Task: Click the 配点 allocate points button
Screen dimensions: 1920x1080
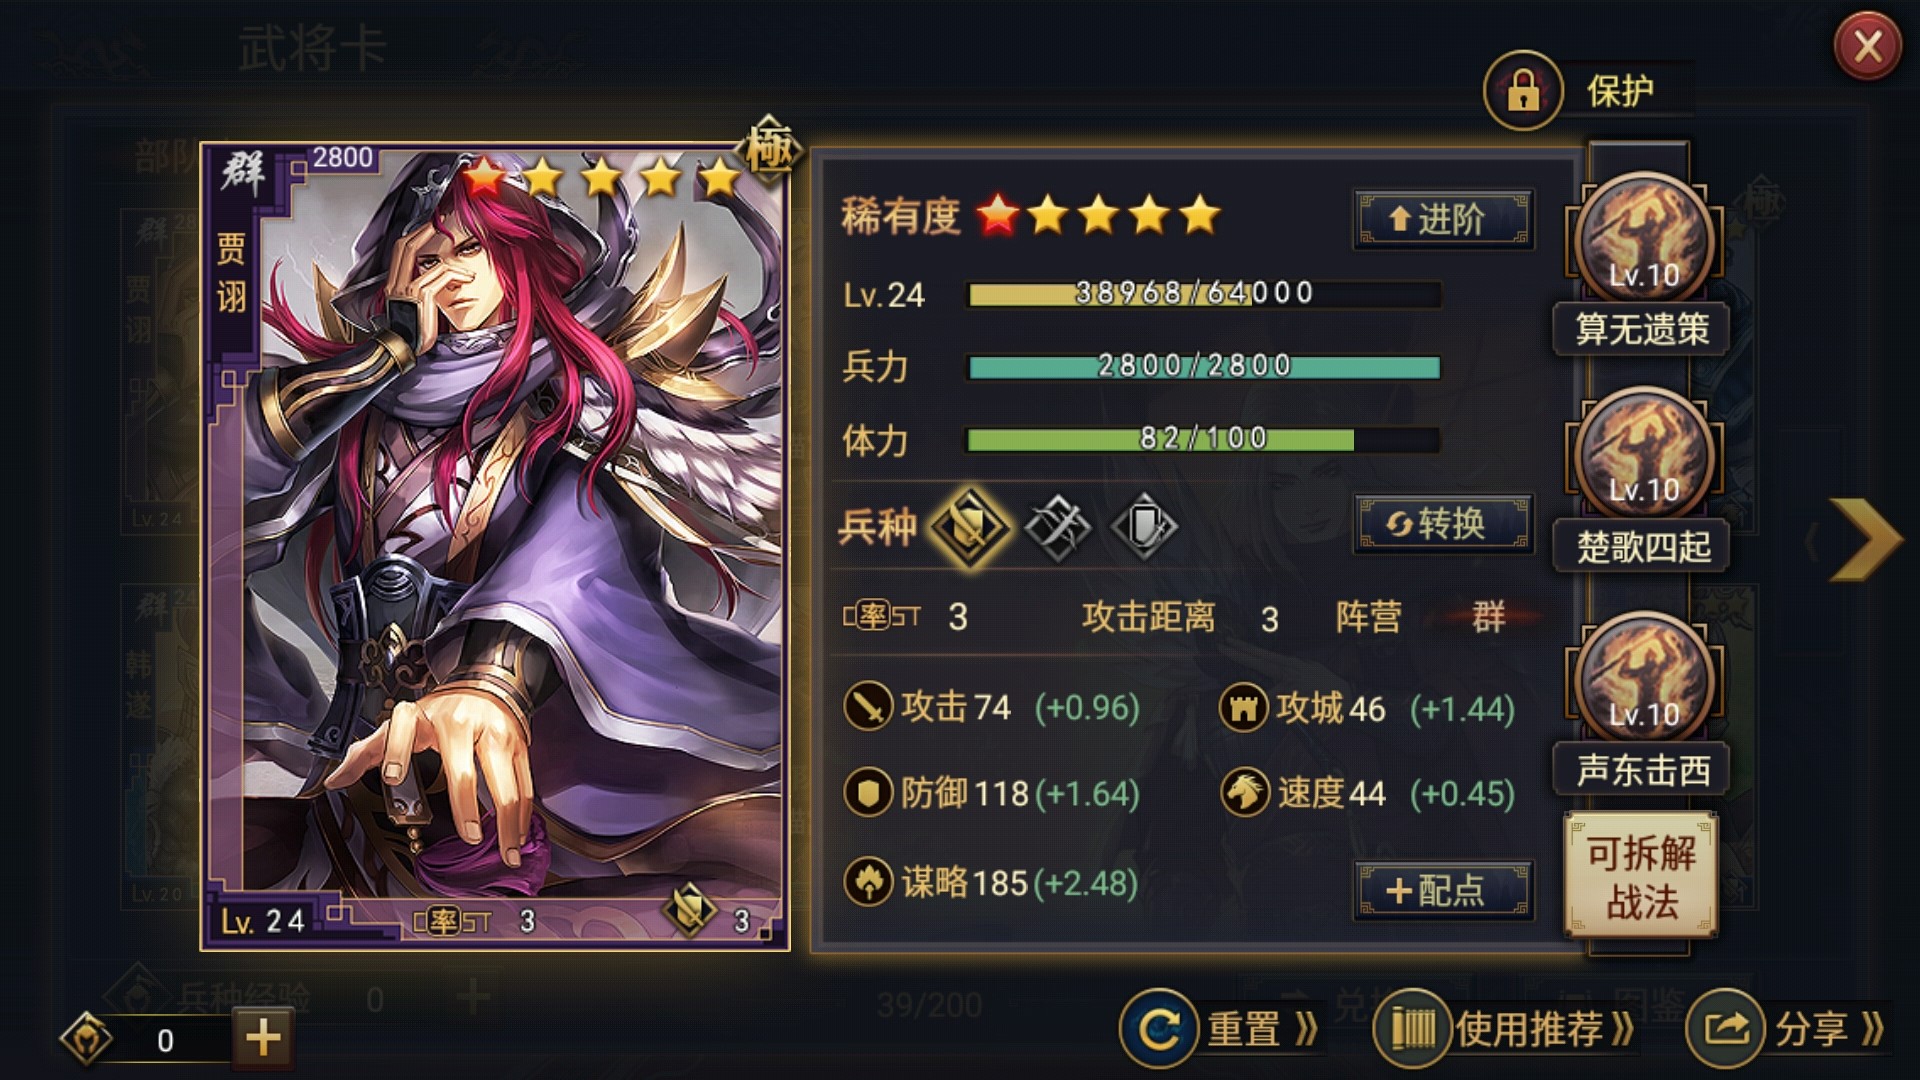Action: 1443,890
